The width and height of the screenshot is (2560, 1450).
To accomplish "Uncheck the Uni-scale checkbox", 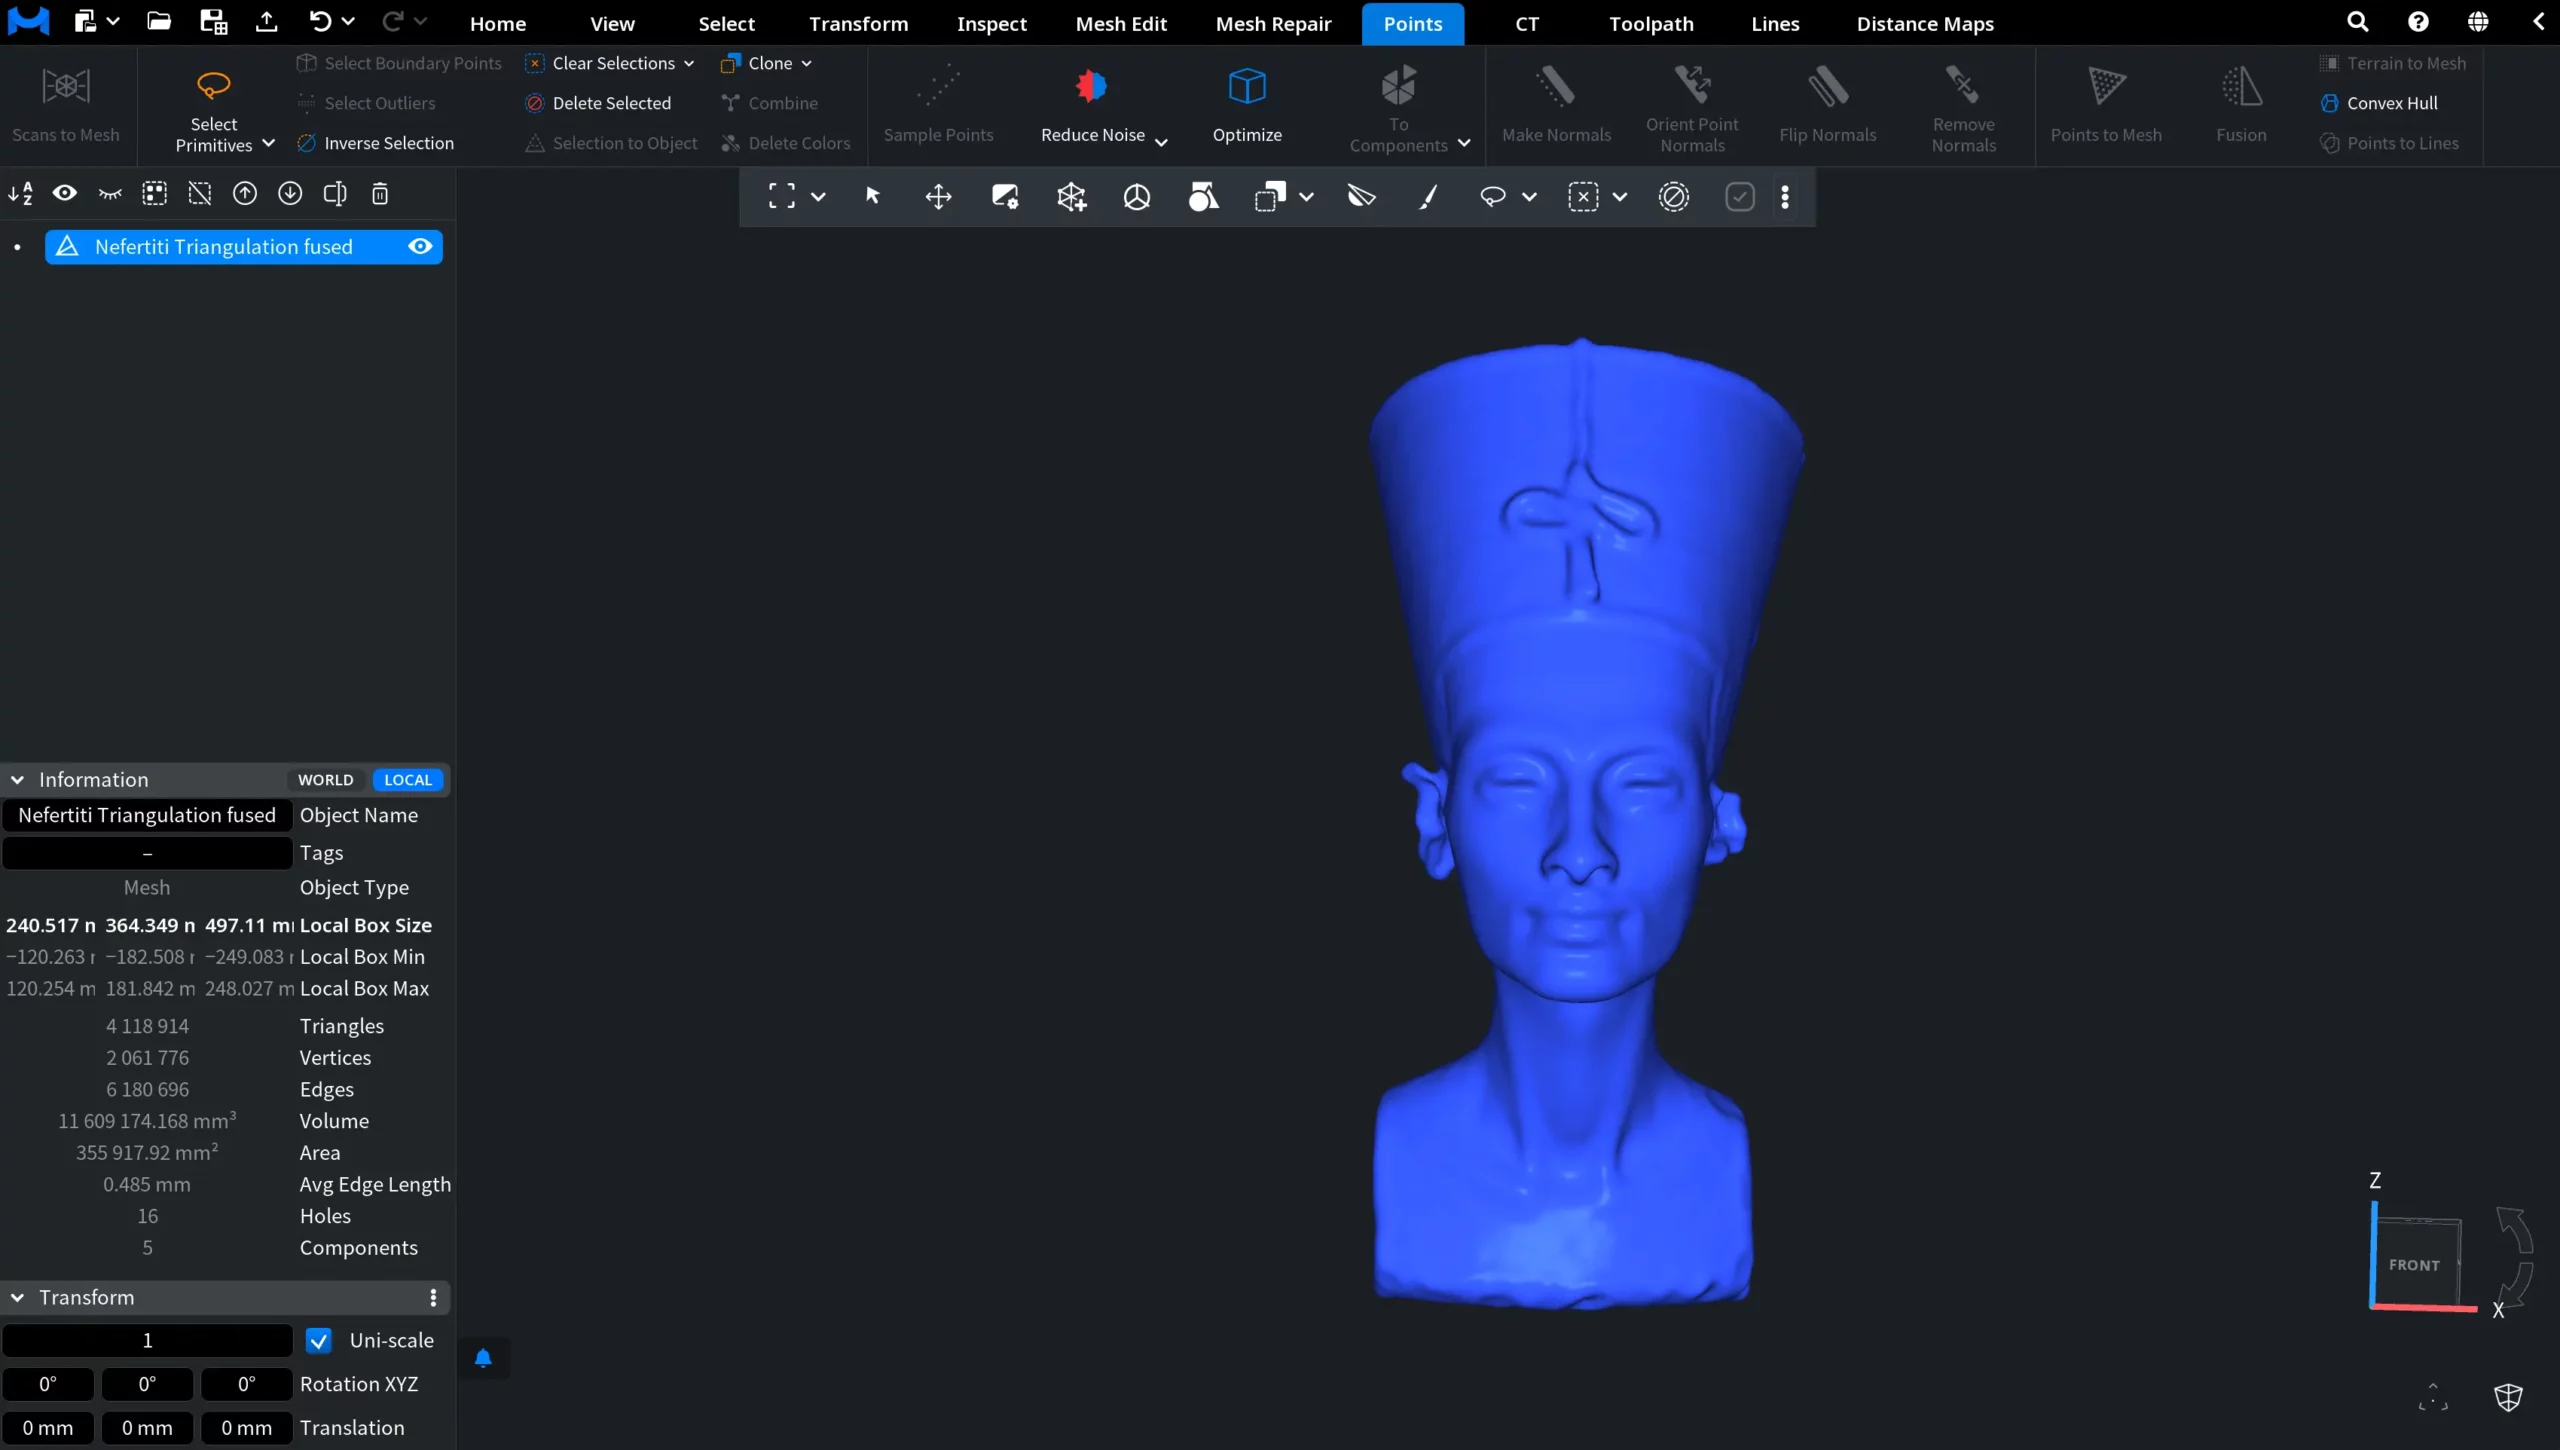I will [x=319, y=1340].
